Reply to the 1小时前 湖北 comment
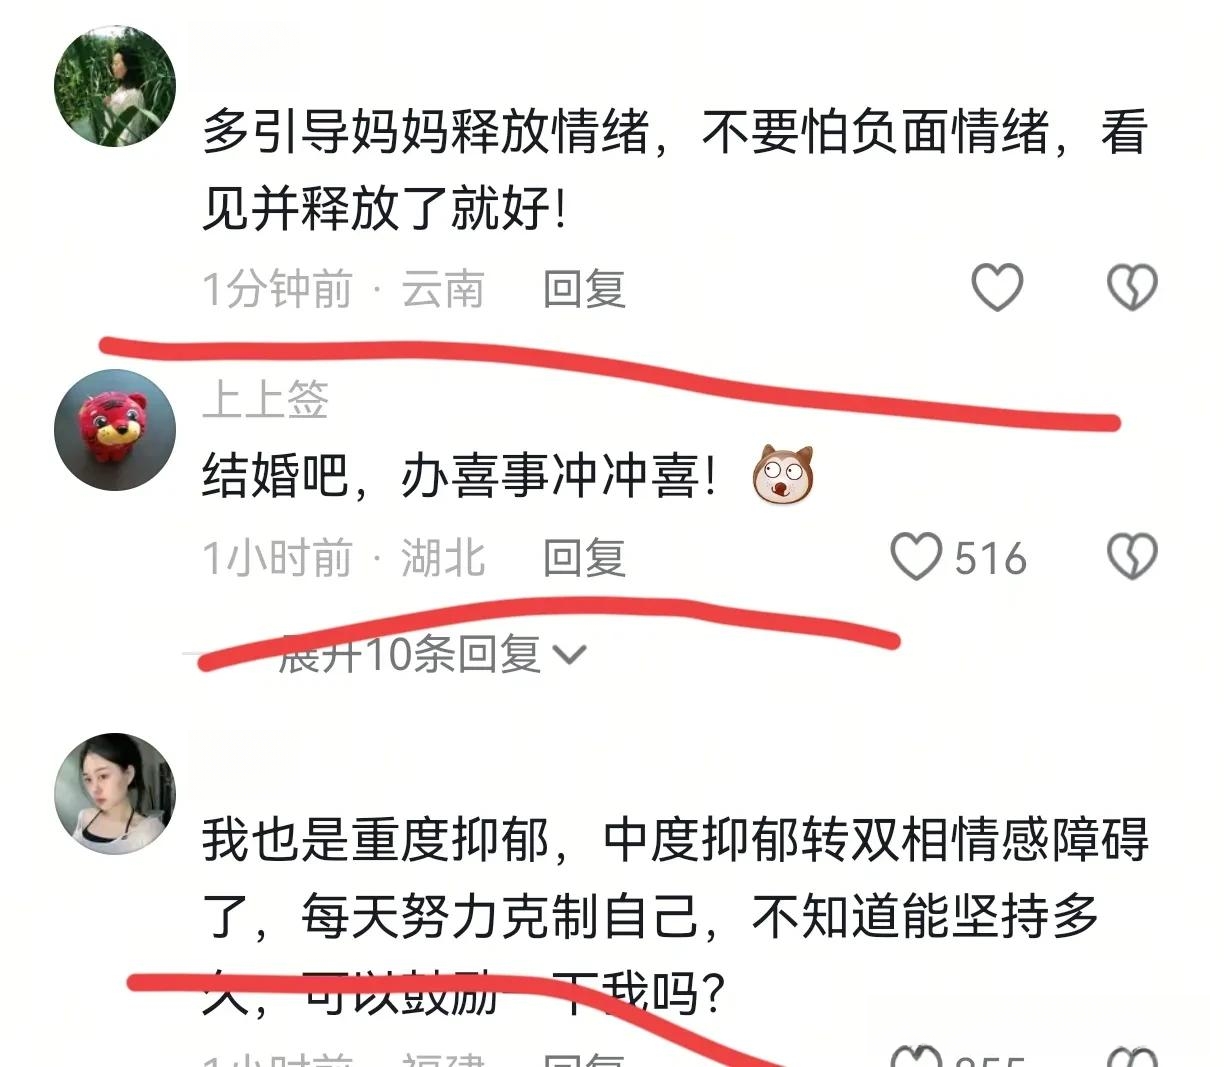 584,558
